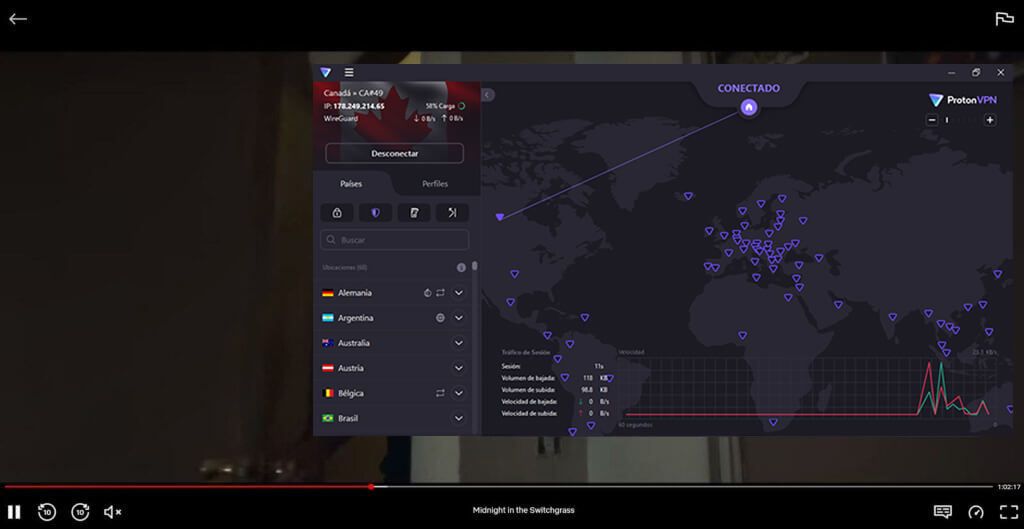Click the Bélgica flag icon
The height and width of the screenshot is (529, 1024).
(328, 393)
